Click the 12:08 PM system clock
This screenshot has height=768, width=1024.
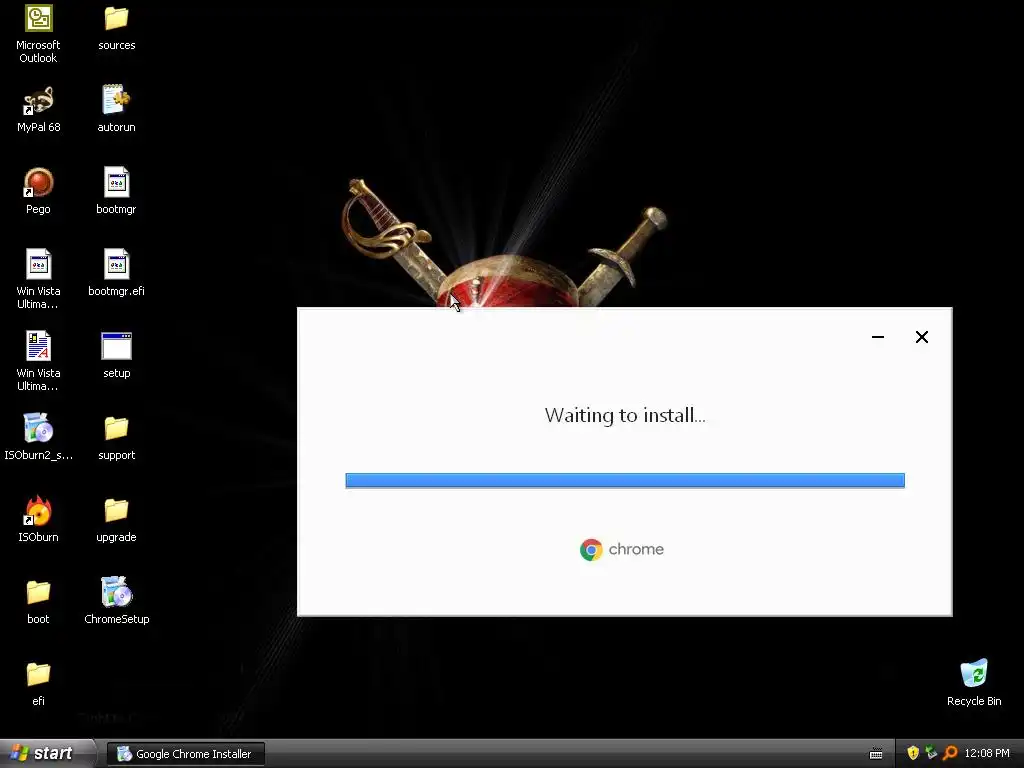pyautogui.click(x=987, y=754)
